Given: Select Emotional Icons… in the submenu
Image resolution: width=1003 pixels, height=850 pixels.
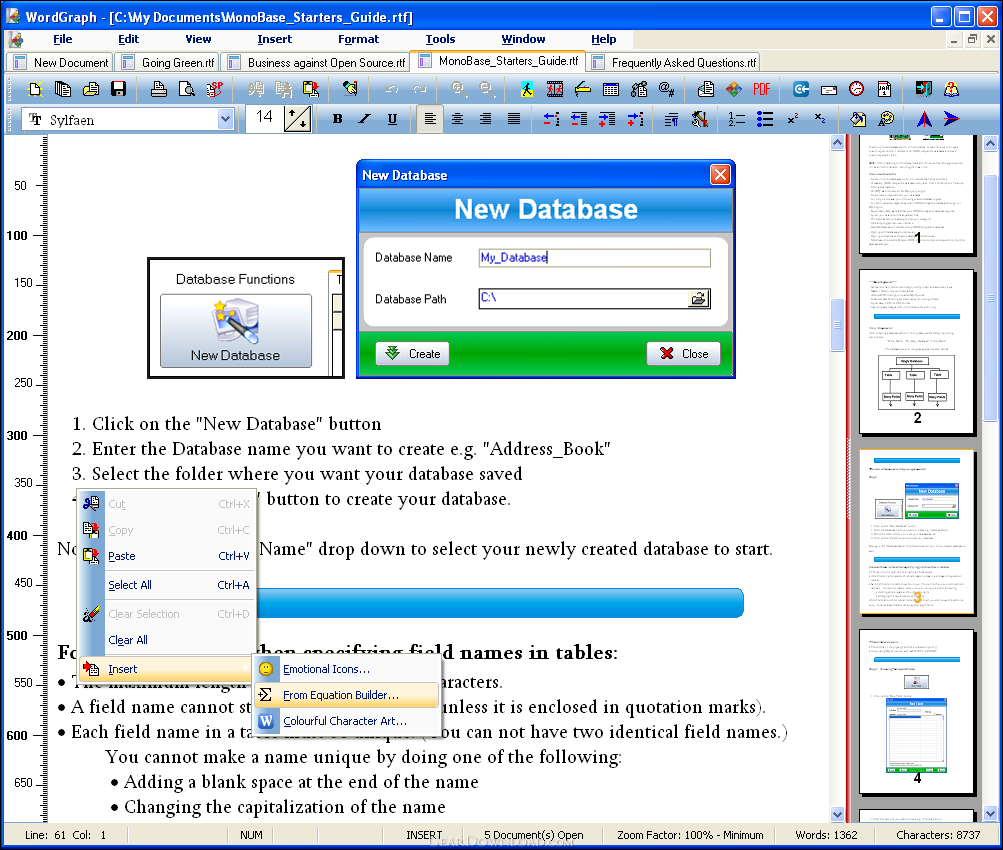Looking at the screenshot, I should 347,670.
